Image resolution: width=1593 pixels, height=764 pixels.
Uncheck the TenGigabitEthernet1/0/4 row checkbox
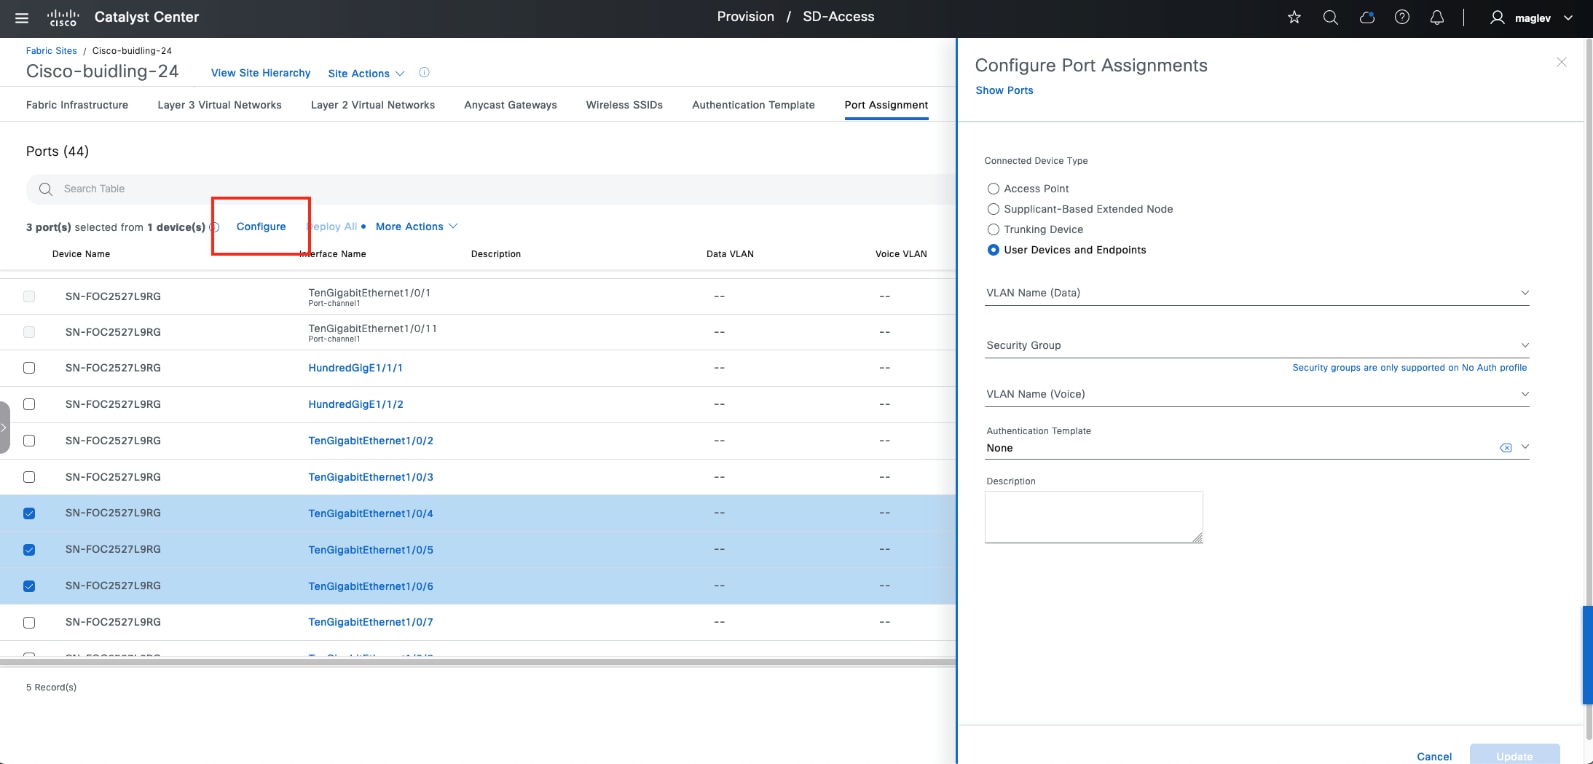point(29,514)
